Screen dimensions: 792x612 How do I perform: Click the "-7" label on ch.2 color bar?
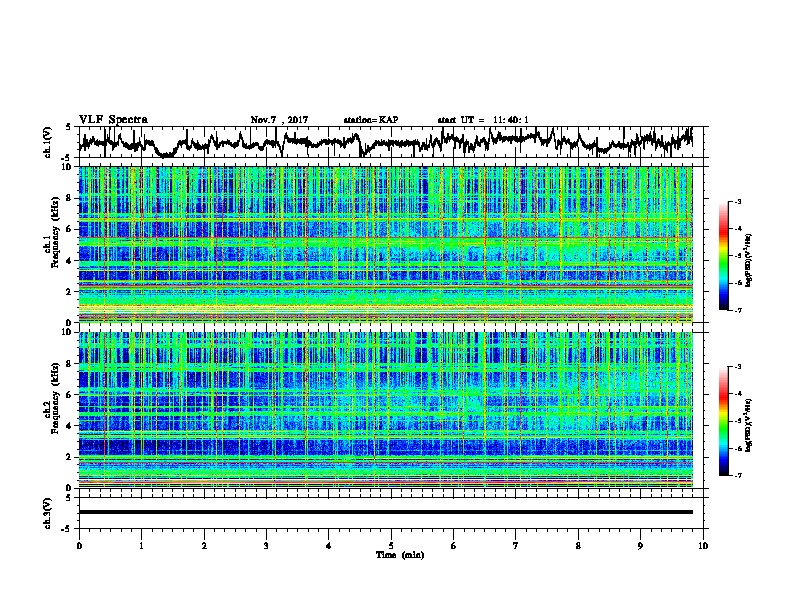pyautogui.click(x=738, y=475)
